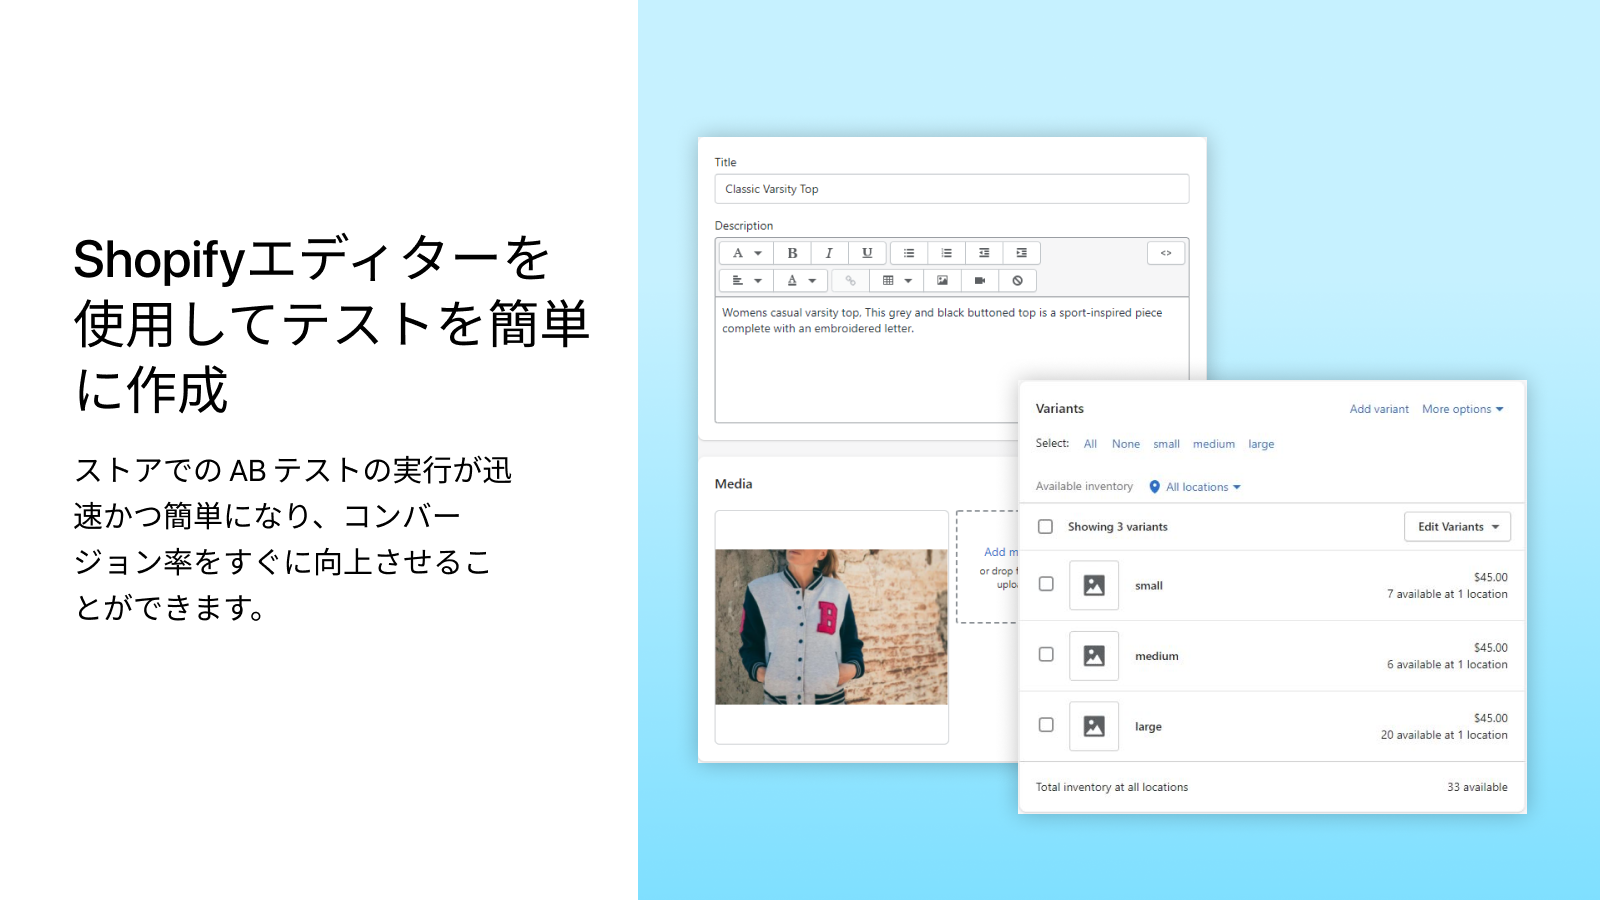
Task: Open the insert table dropdown
Action: point(897,281)
